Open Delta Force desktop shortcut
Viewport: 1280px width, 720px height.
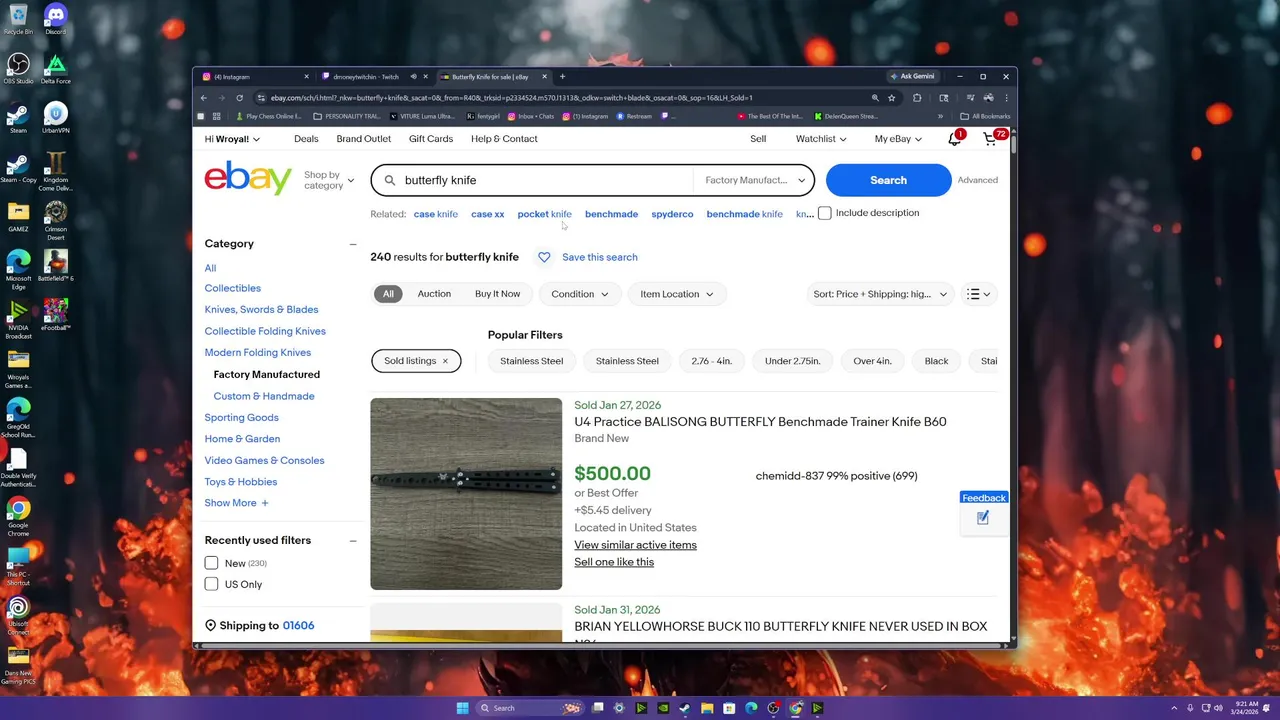(55, 68)
